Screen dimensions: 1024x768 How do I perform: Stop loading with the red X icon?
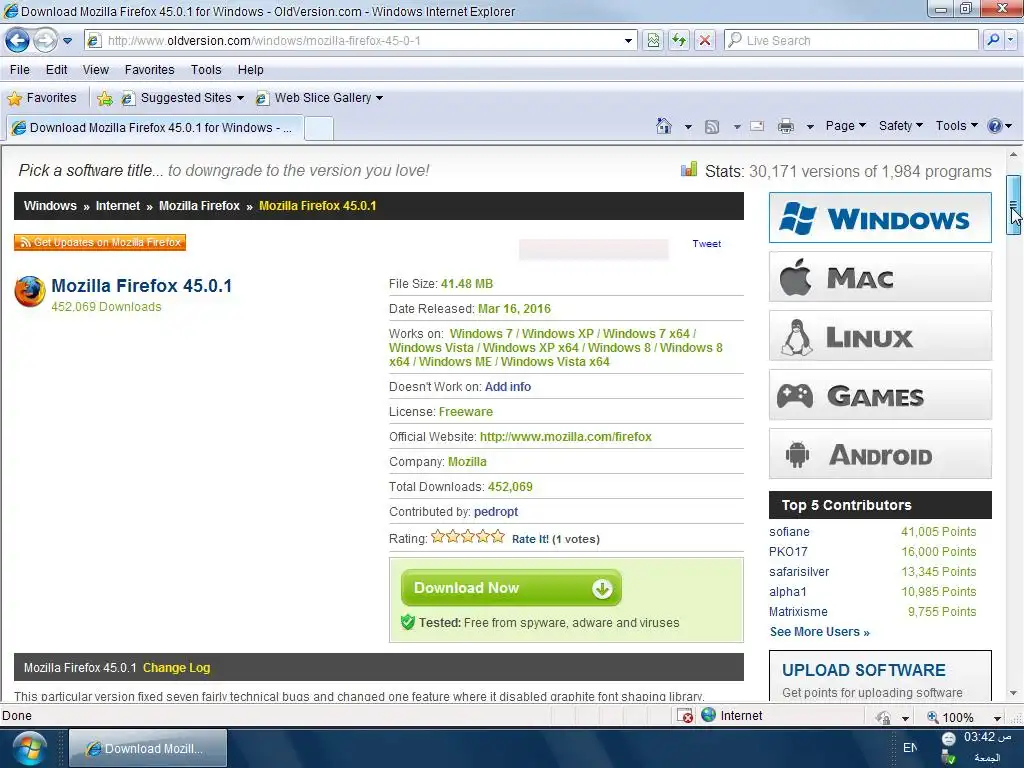[705, 40]
